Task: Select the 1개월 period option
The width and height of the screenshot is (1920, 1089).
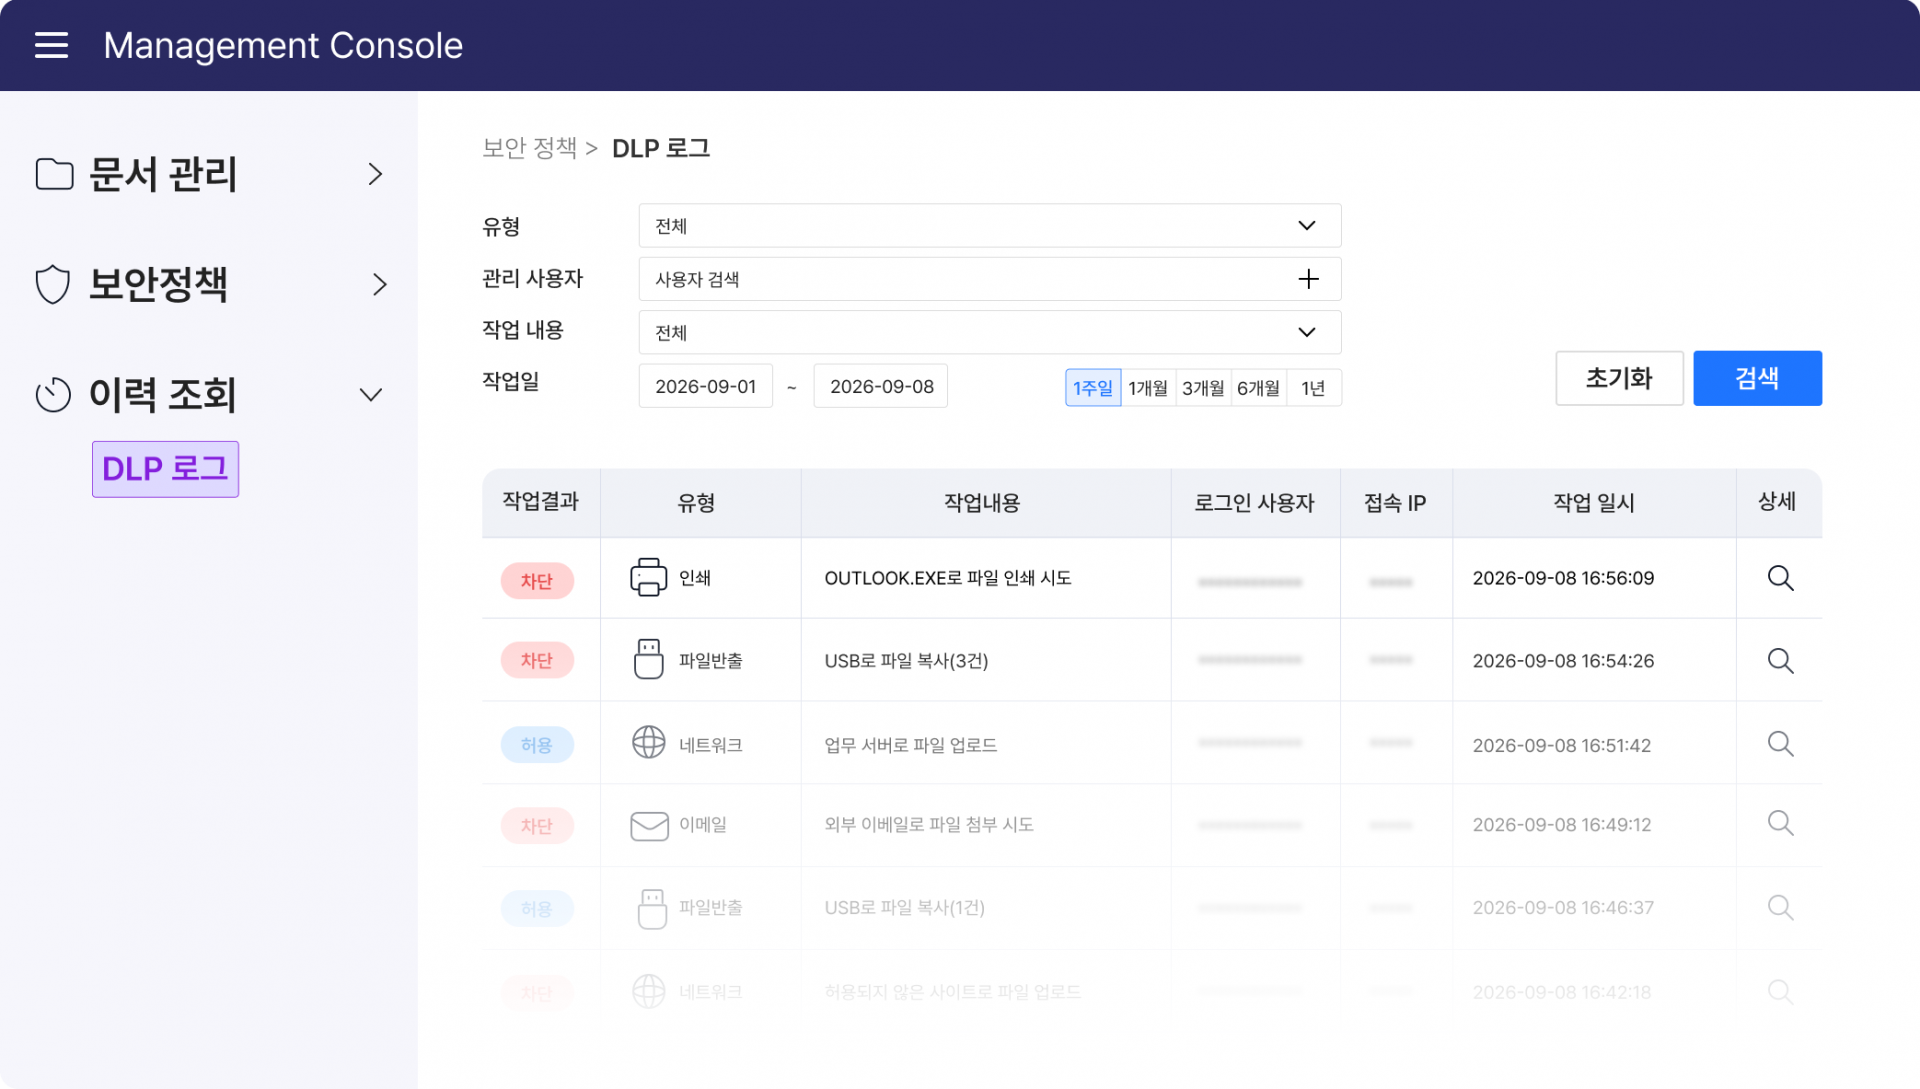Action: (x=1148, y=387)
